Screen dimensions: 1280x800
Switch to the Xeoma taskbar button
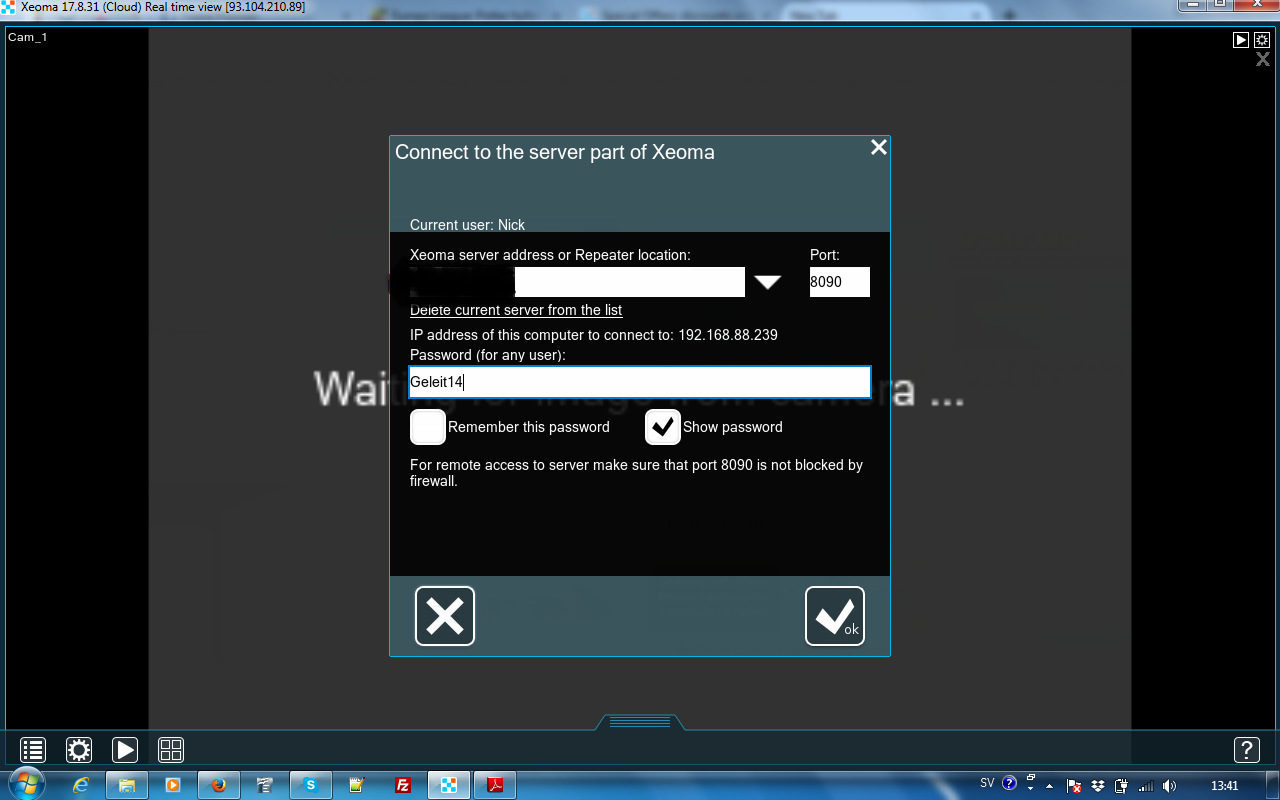click(x=449, y=785)
